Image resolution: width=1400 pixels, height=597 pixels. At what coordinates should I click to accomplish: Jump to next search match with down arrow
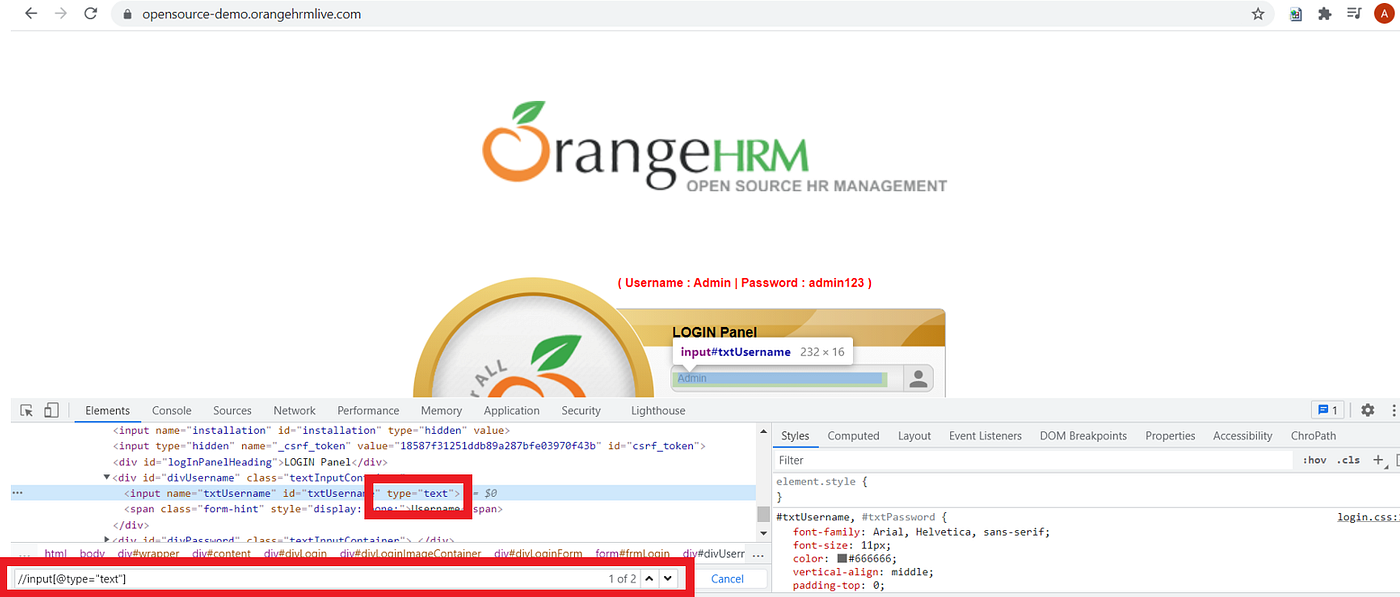click(667, 578)
